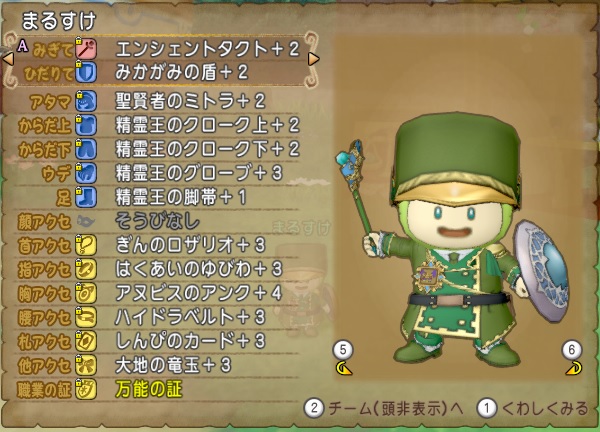Click the right-hand wand weapon icon
Screen dimensions: 600x432
(x=86, y=49)
